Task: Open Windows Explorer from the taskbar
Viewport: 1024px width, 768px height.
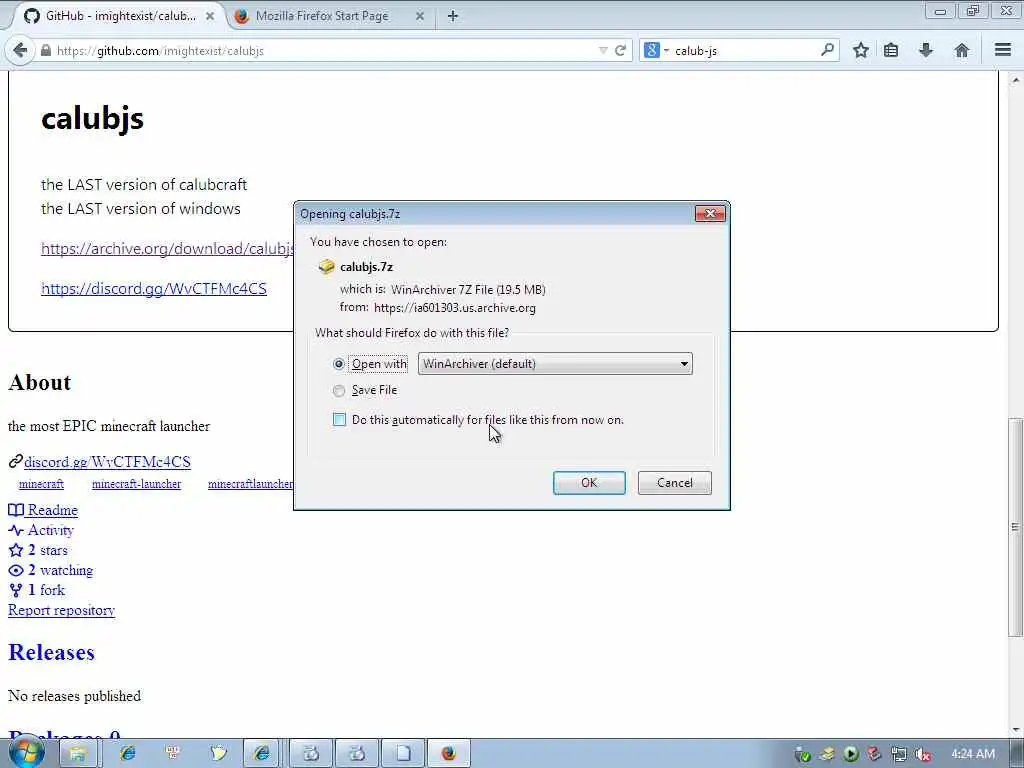Action: pyautogui.click(x=78, y=754)
